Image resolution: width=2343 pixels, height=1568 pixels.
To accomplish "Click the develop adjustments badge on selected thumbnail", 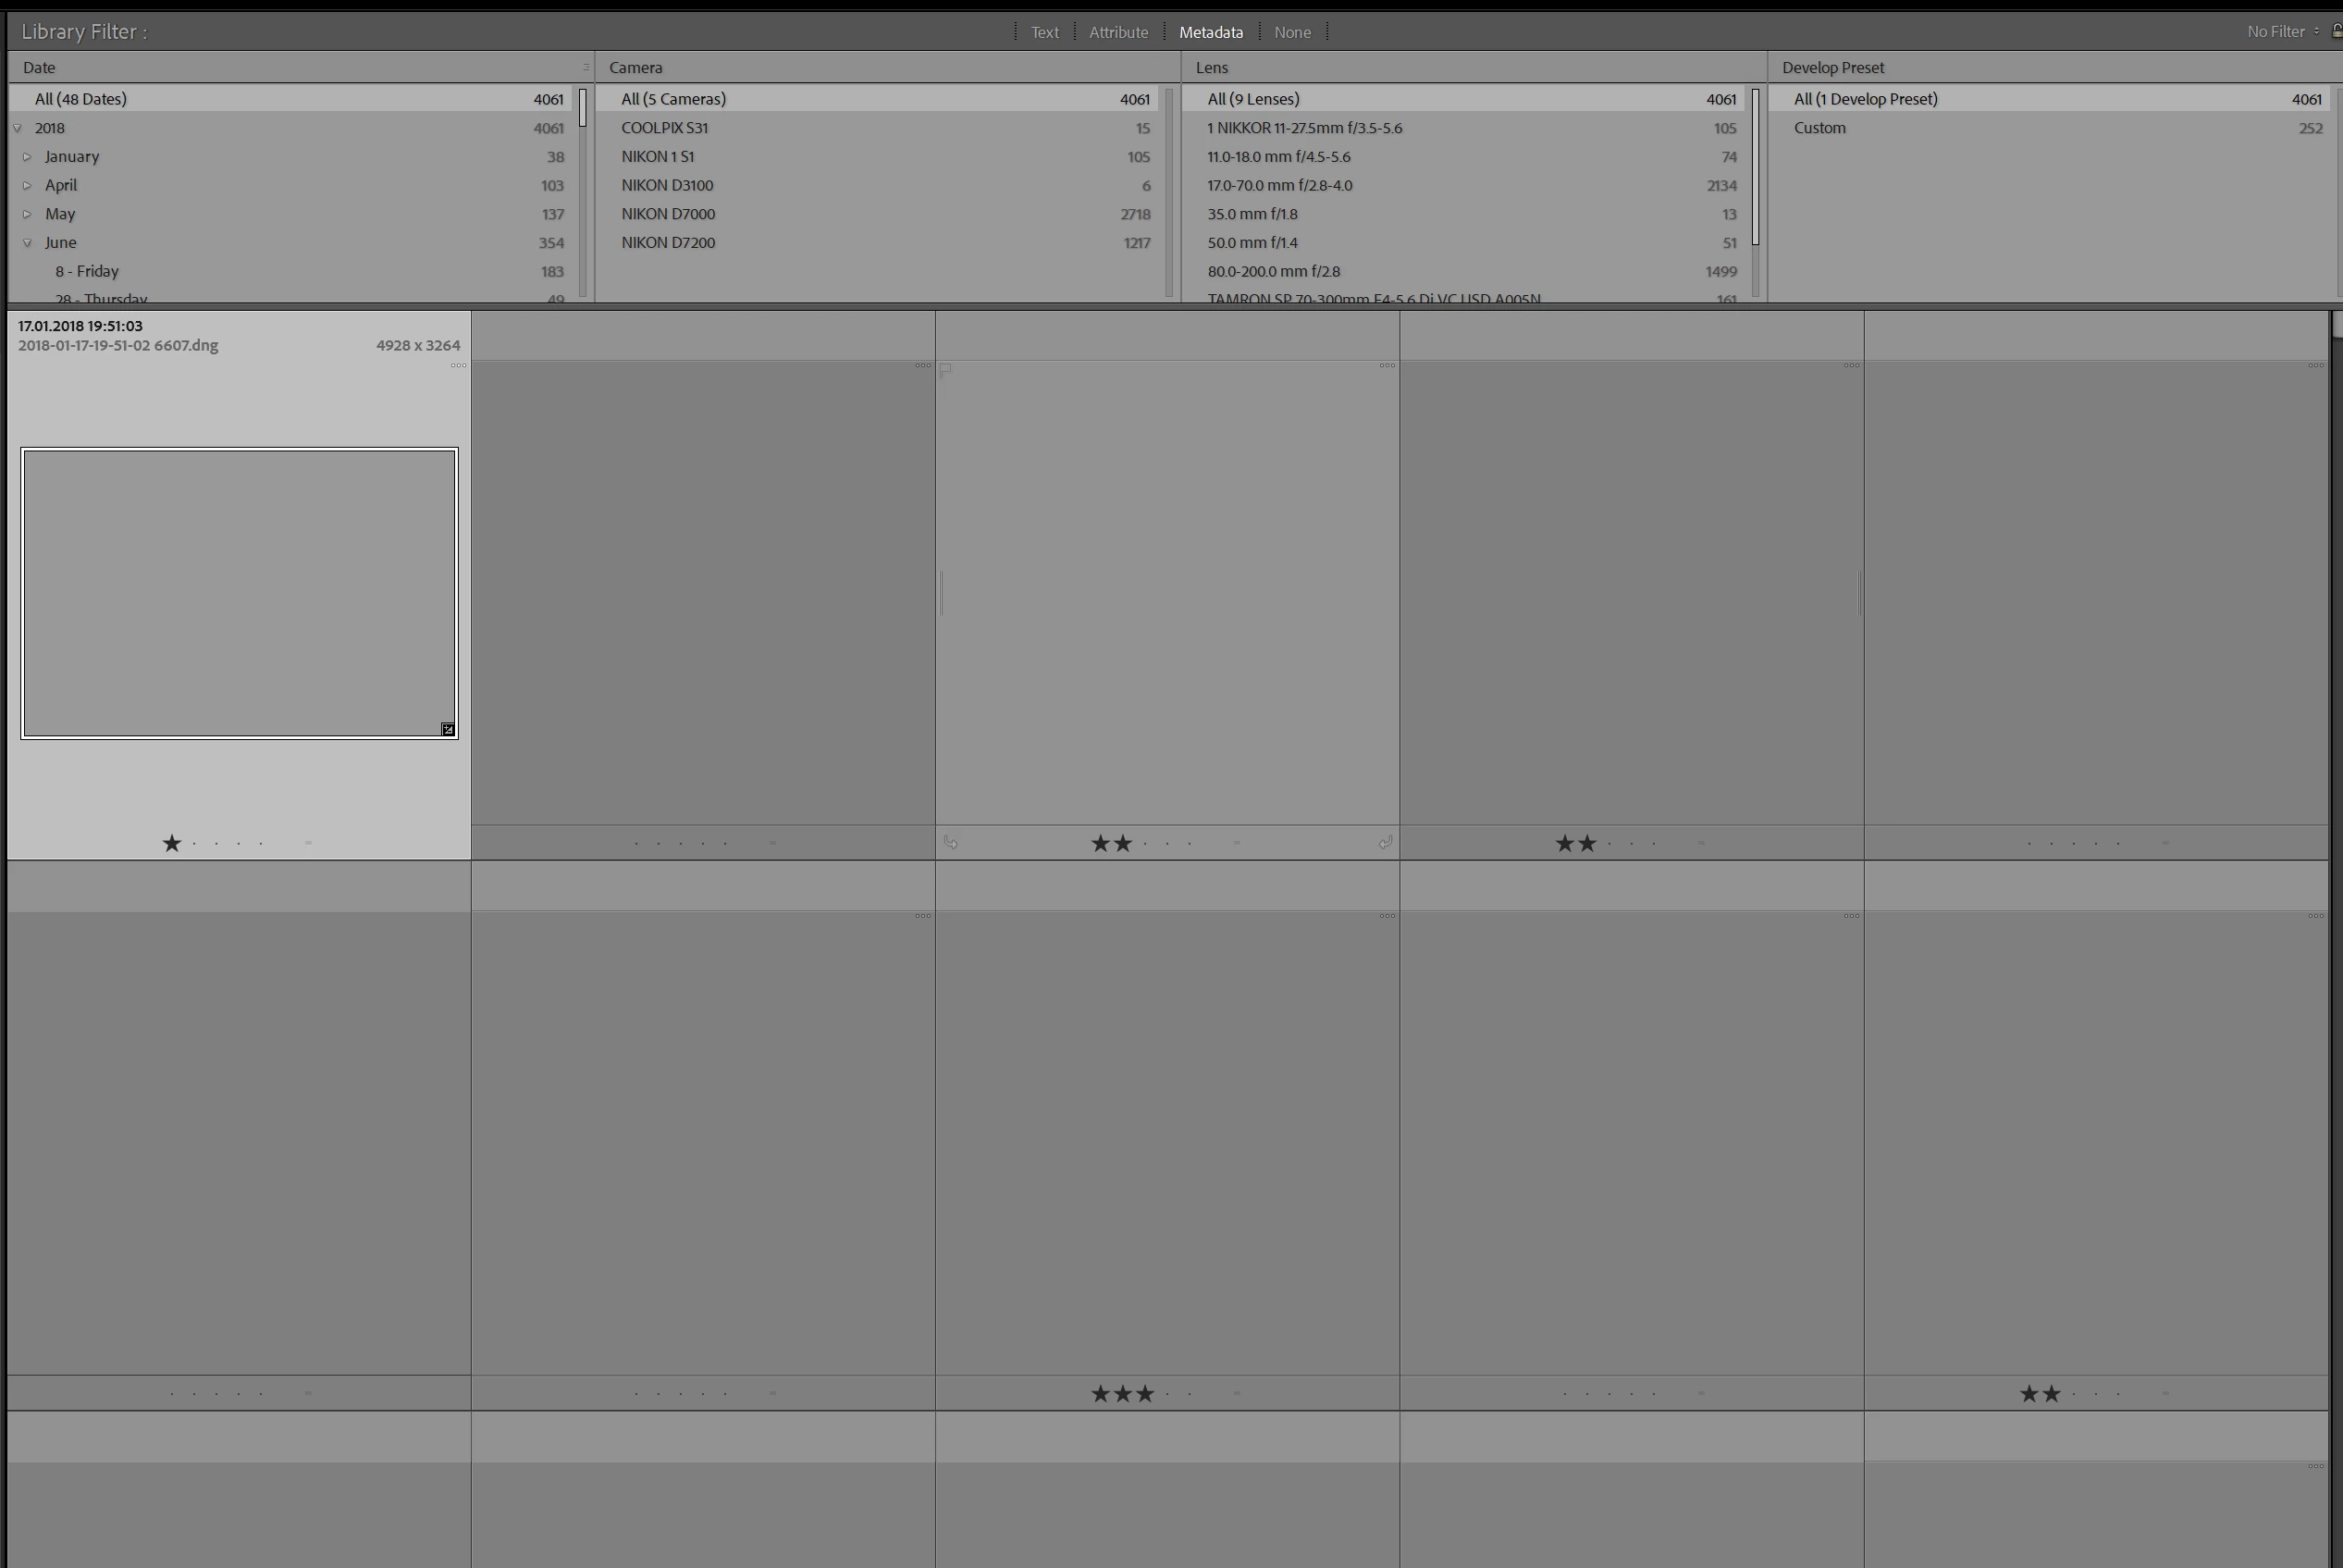I will (448, 730).
